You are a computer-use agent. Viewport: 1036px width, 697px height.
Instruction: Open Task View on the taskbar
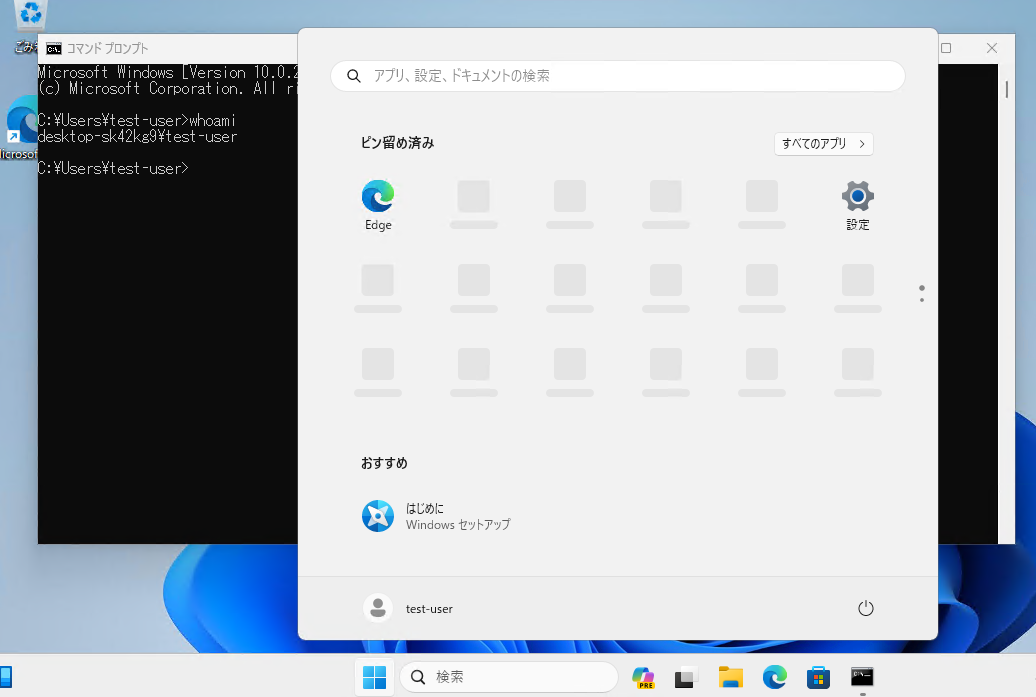point(686,677)
